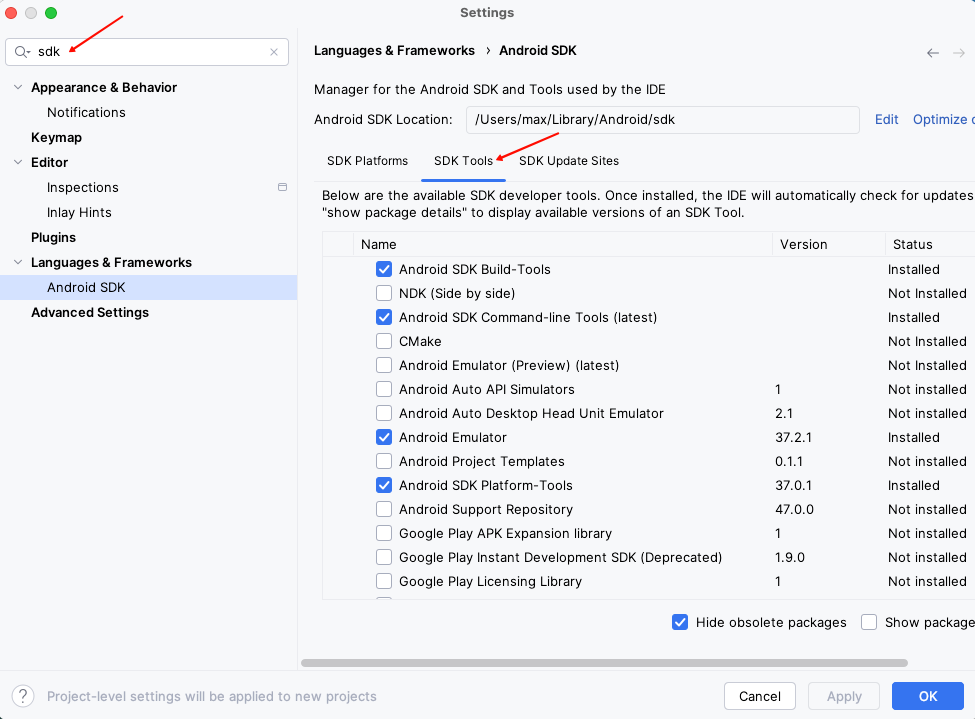Click the Languages & Frameworks breadcrumb

click(394, 50)
